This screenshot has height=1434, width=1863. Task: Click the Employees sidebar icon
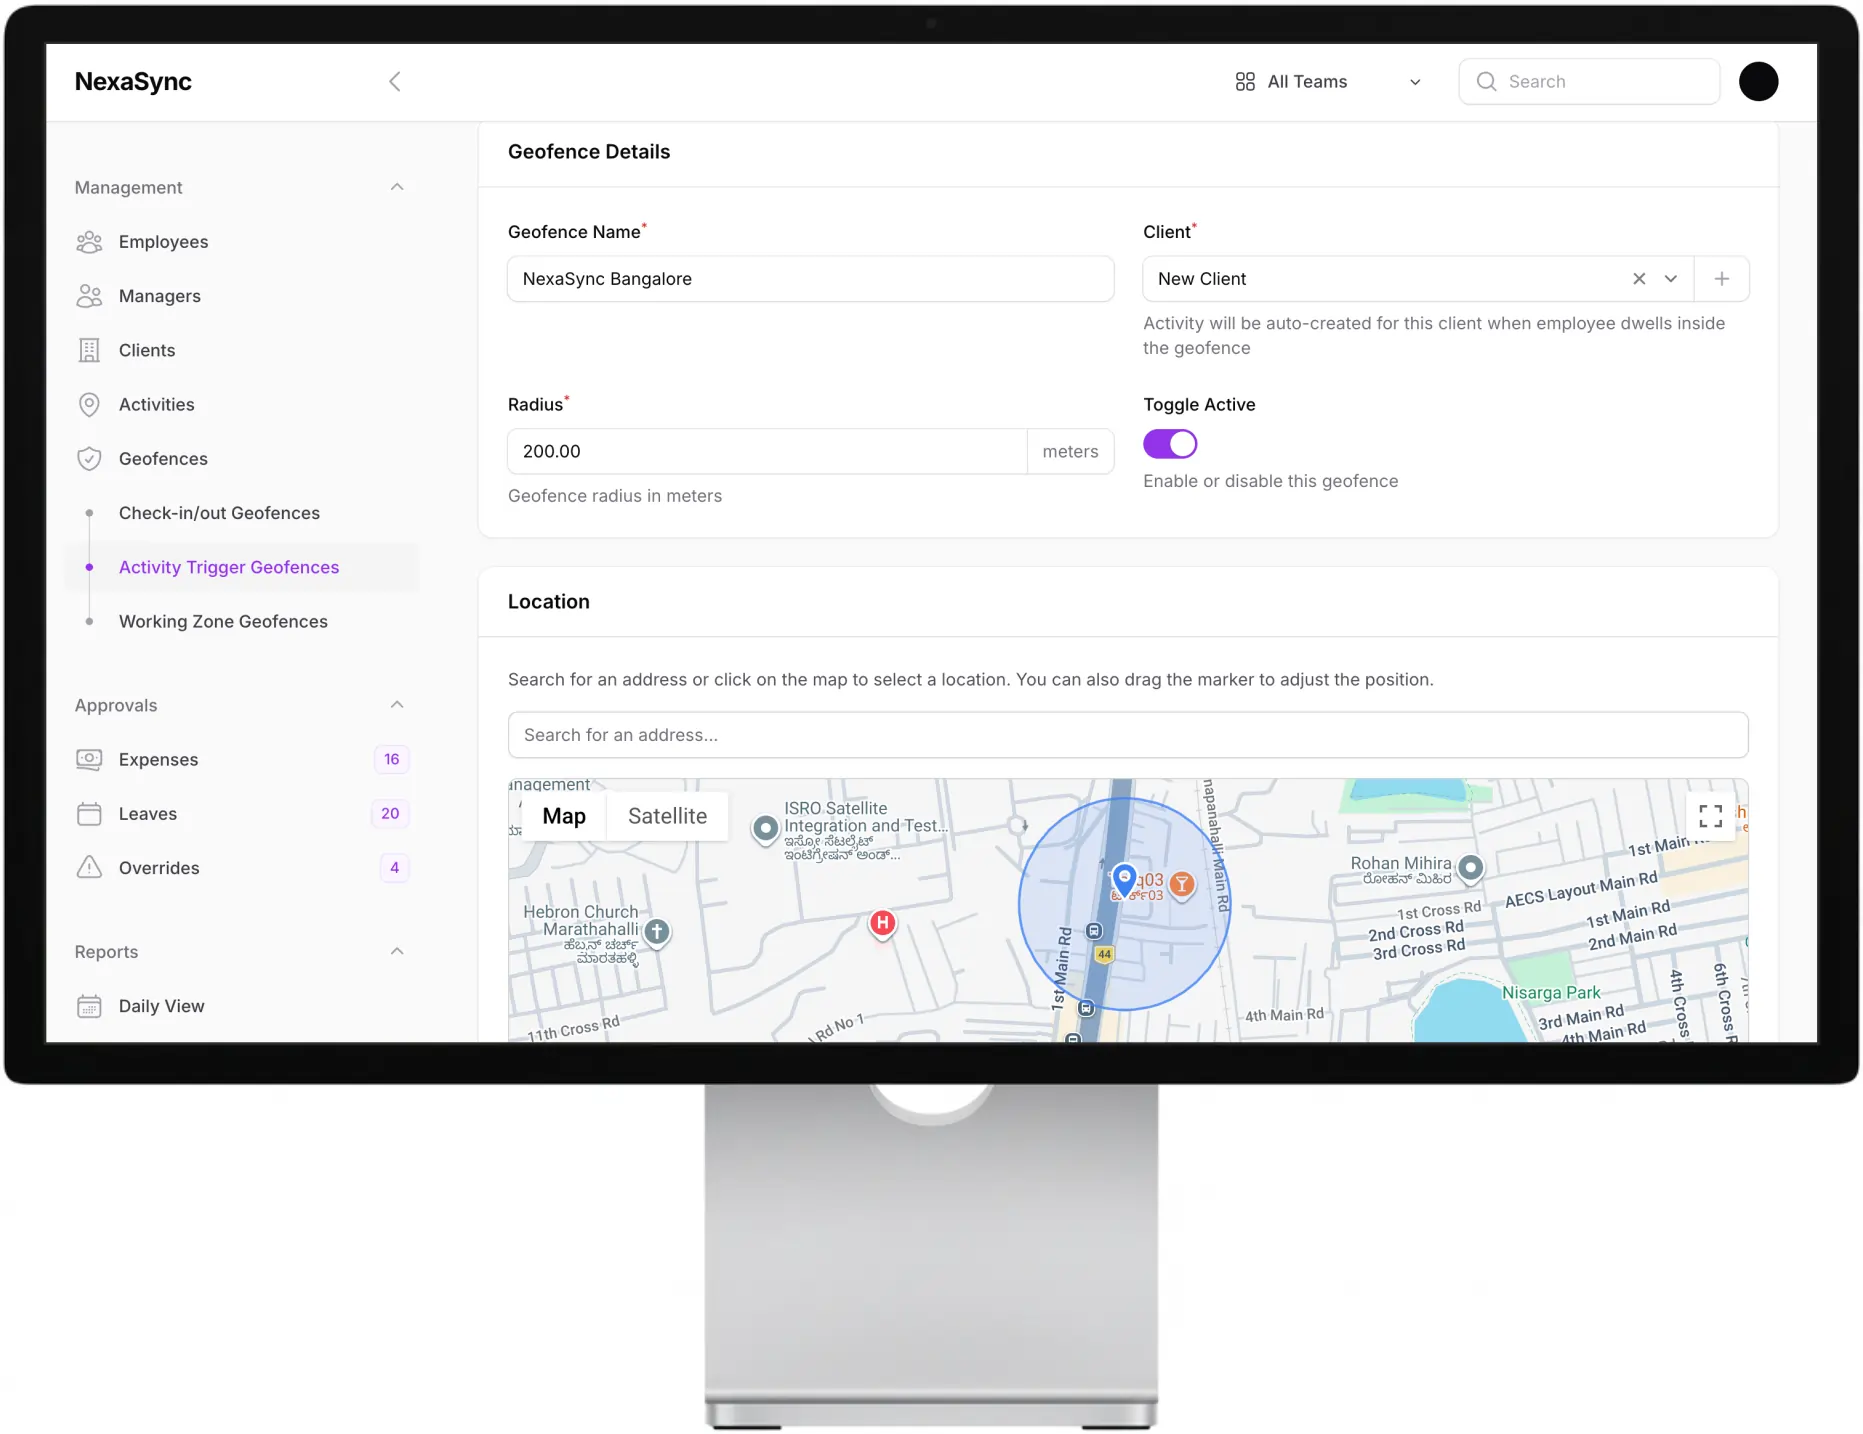click(x=89, y=242)
